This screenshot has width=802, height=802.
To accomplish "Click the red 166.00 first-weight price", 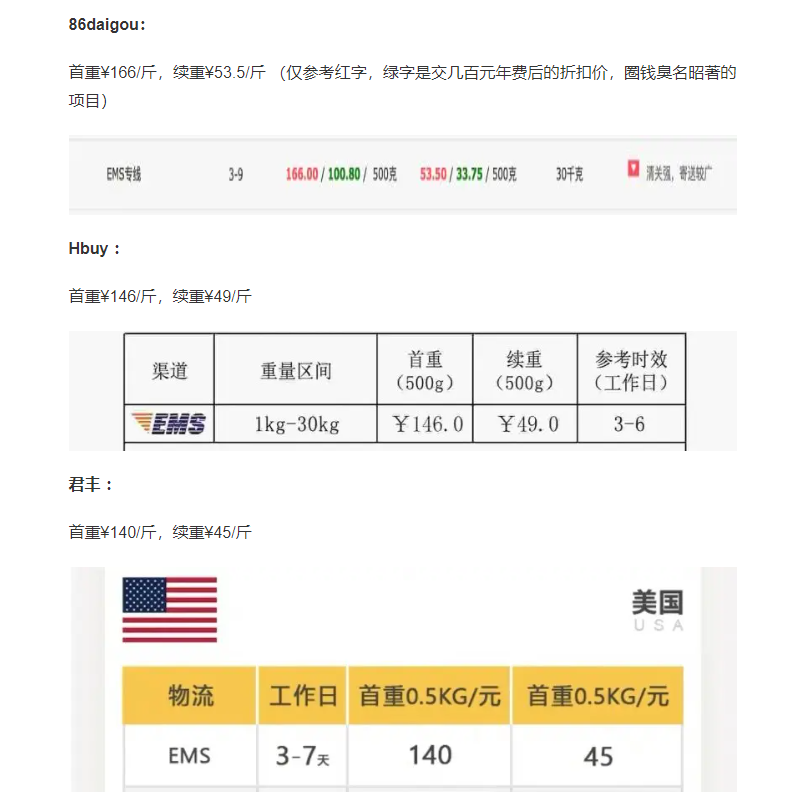I will click(x=302, y=174).
